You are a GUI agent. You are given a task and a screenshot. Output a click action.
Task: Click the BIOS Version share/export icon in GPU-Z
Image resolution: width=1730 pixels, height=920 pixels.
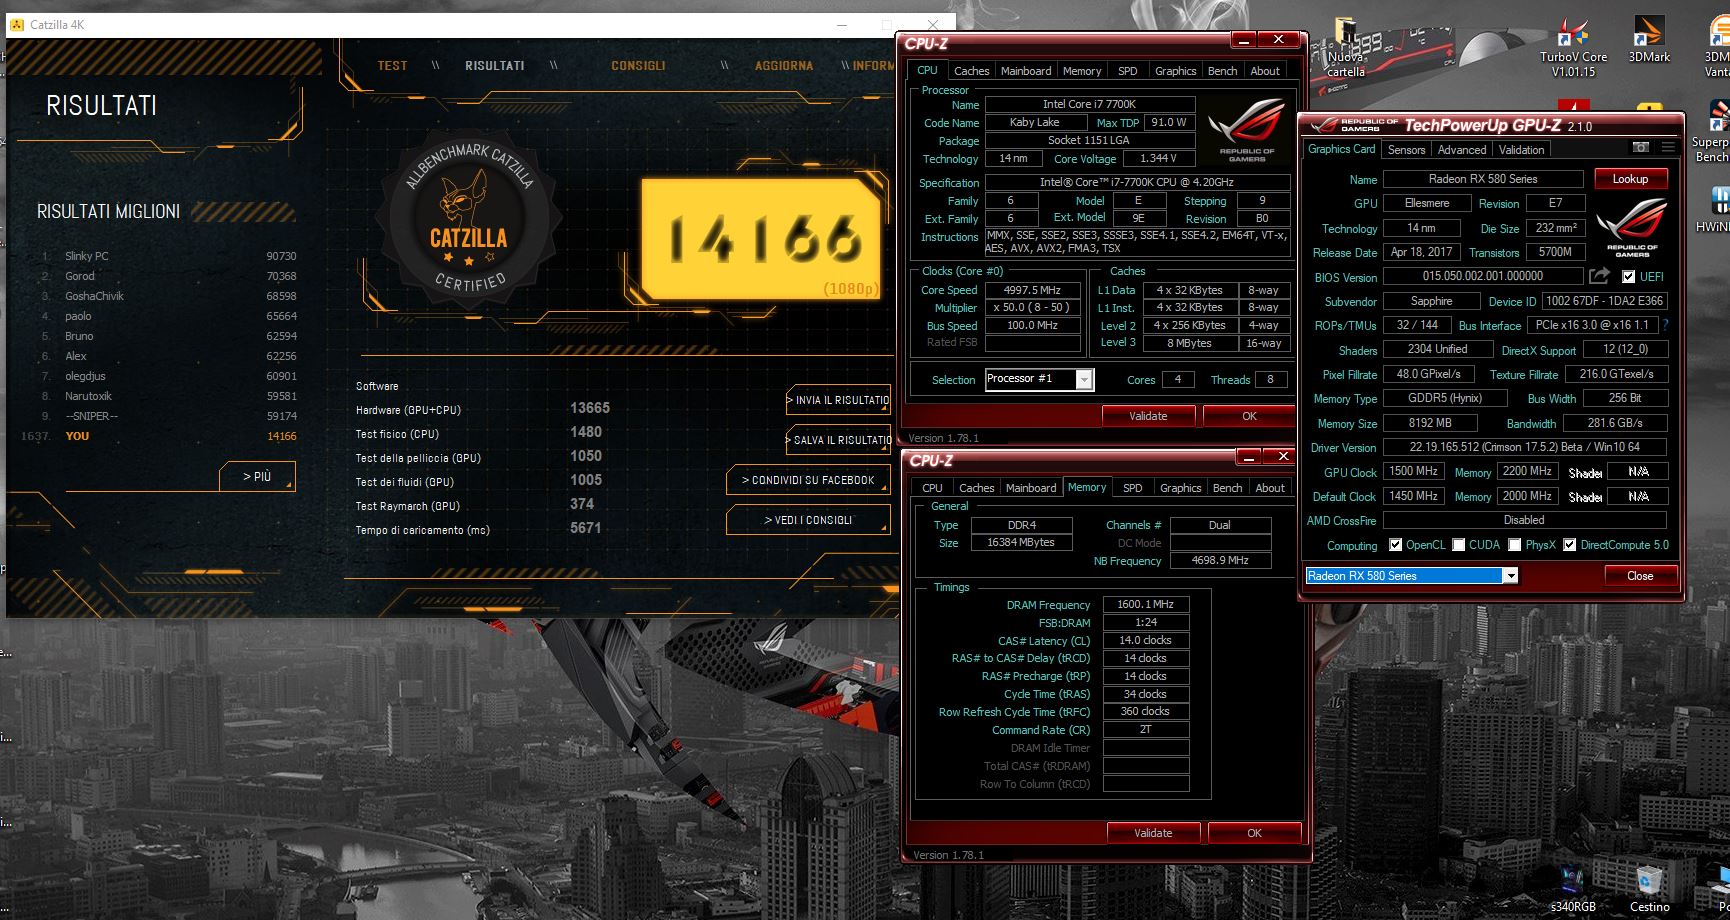[x=1599, y=276]
